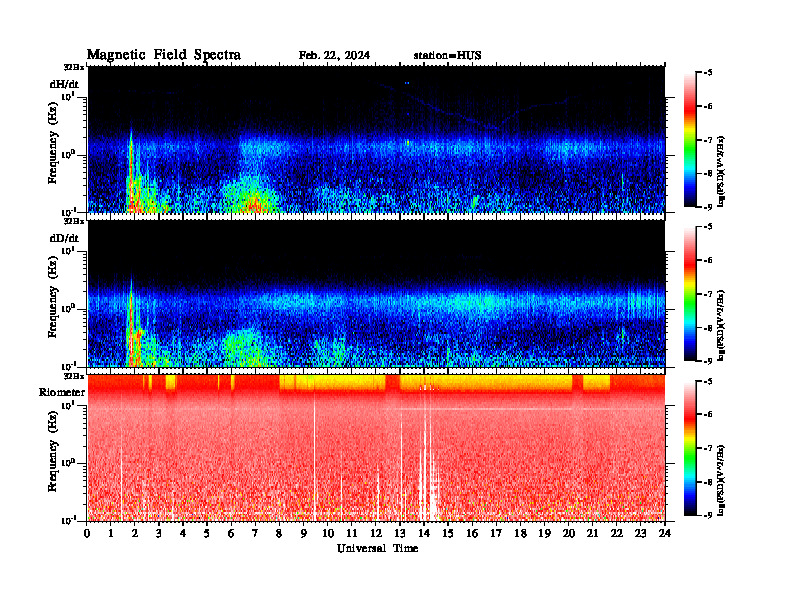Screen dimensions: 792x612
Task: Click hour 10 on the Universal Time axis
Action: (328, 534)
